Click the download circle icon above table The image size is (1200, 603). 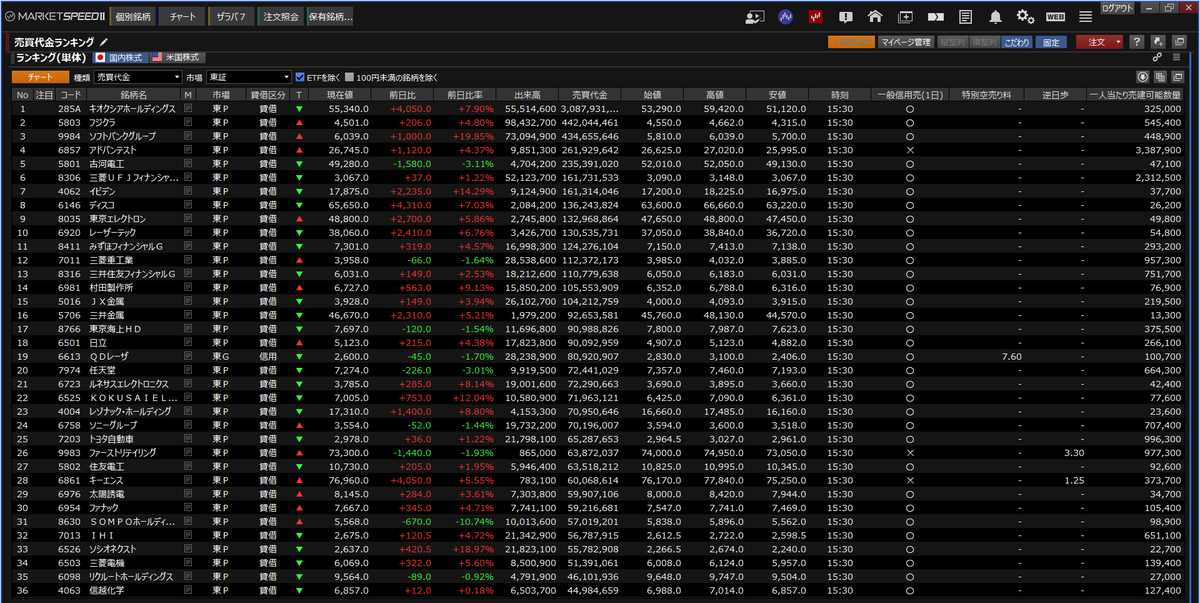pos(1144,77)
